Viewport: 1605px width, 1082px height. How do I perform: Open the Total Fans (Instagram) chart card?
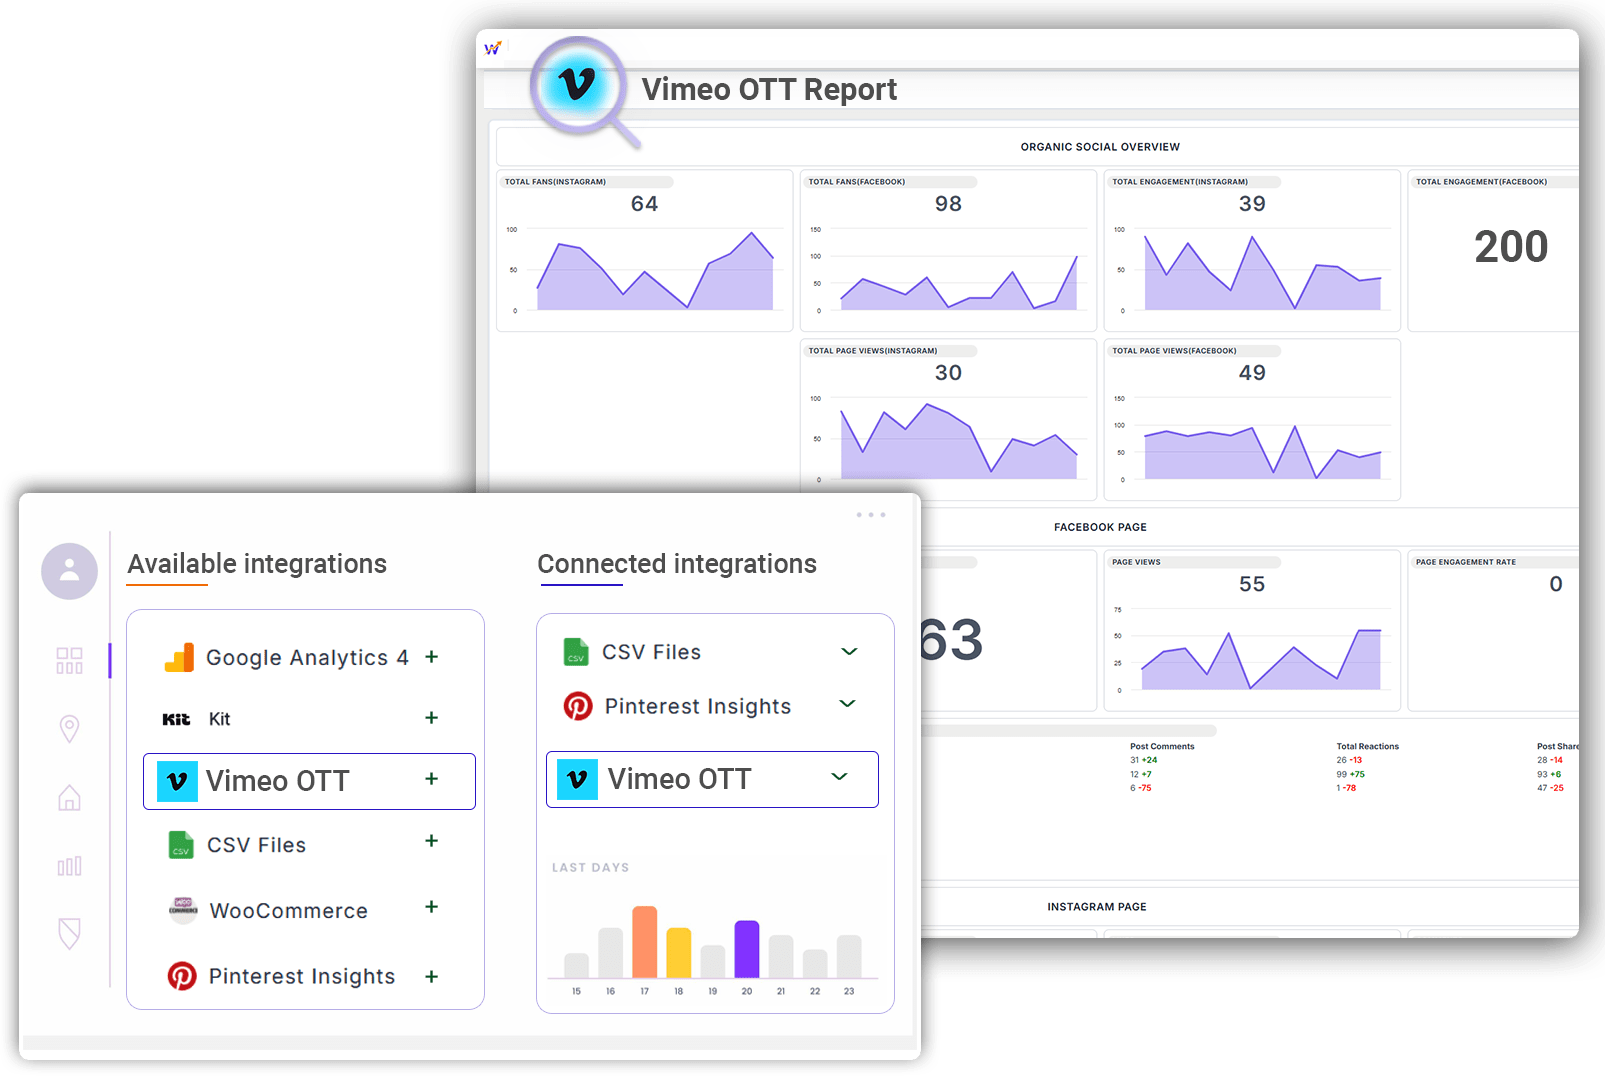644,250
